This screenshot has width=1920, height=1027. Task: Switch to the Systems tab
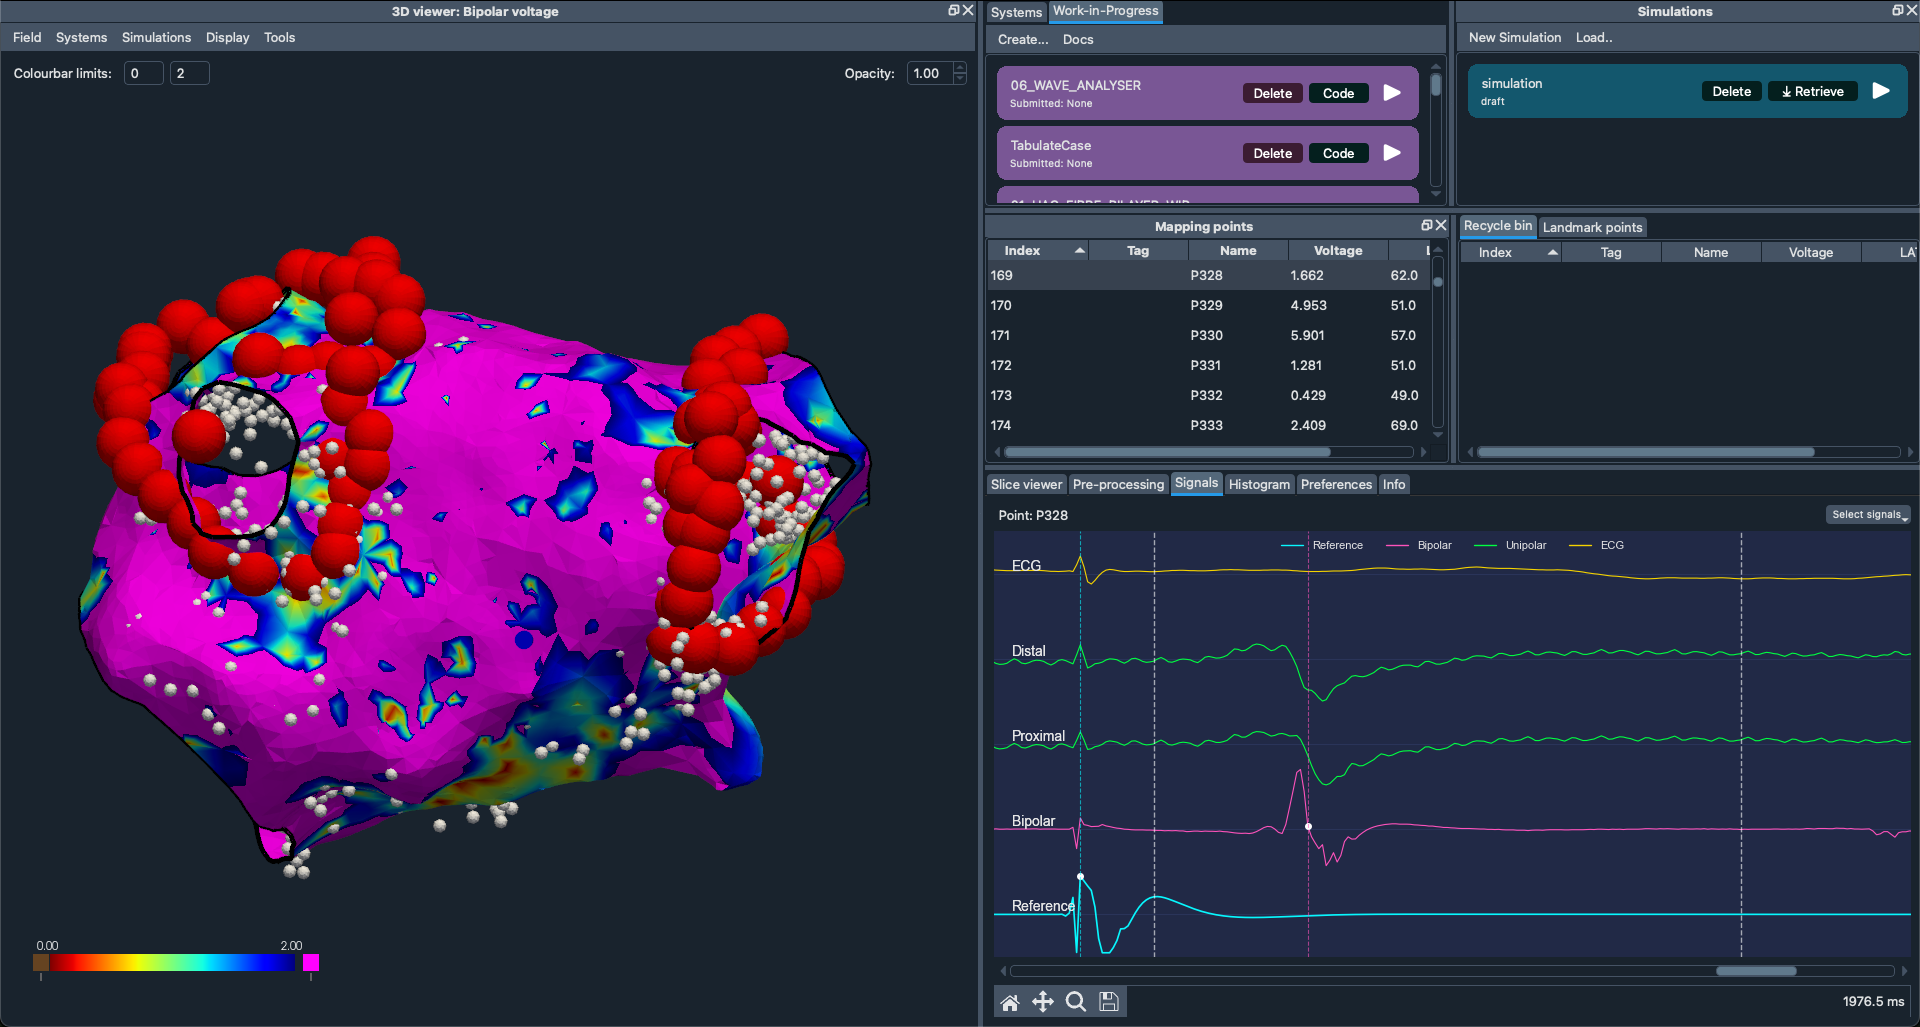(x=1016, y=12)
